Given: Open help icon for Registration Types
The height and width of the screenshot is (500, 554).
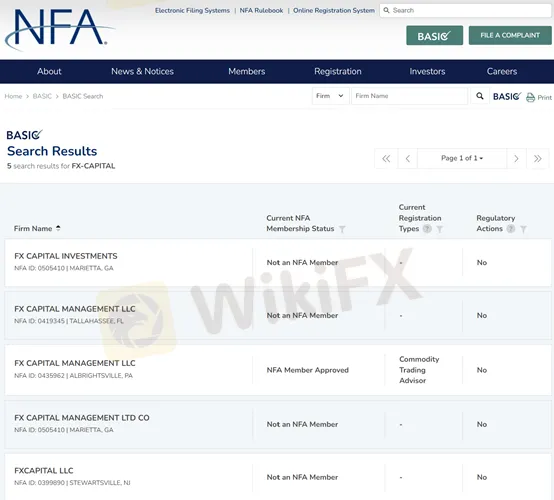Looking at the screenshot, I should [427, 229].
